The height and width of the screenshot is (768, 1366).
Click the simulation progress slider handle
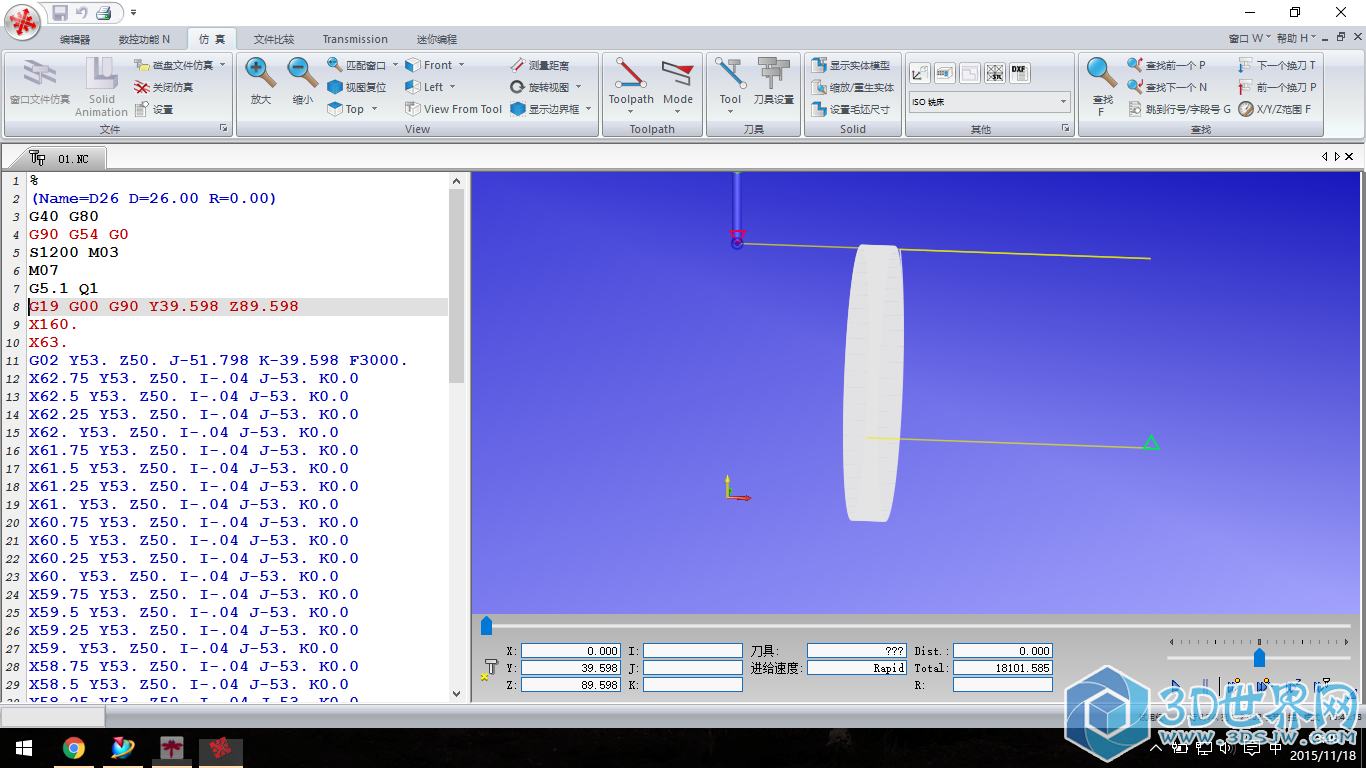(x=486, y=626)
